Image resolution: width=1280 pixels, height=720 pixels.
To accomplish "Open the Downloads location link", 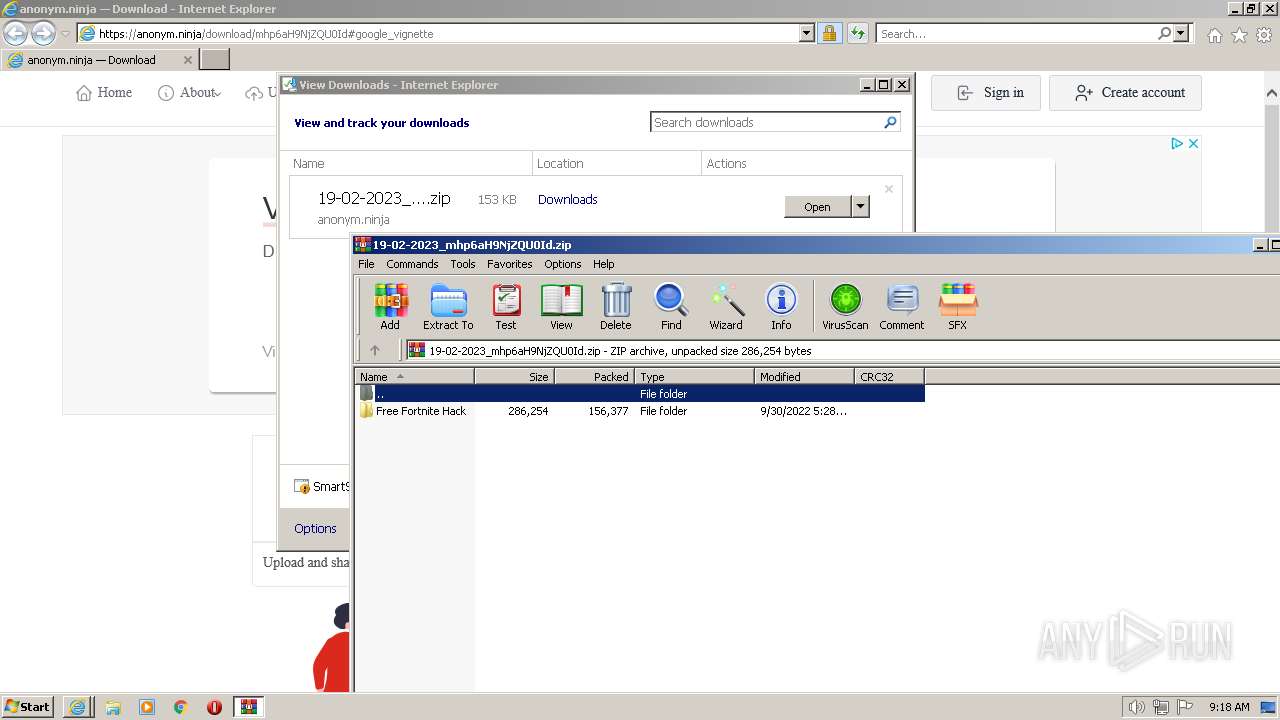I will click(x=567, y=199).
